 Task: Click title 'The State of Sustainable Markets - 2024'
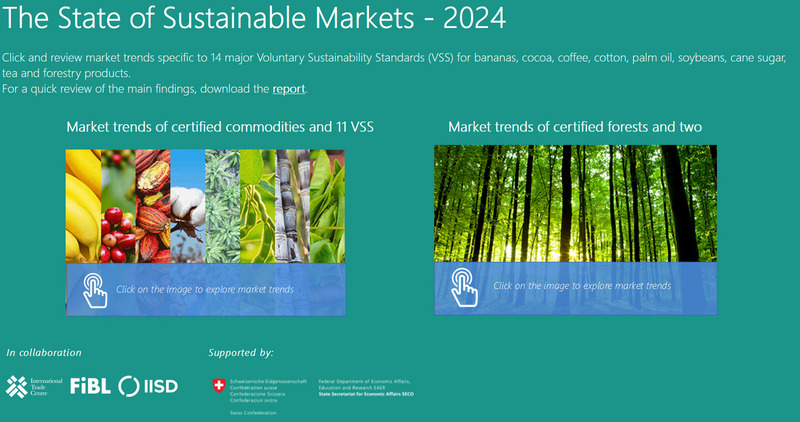(x=254, y=17)
